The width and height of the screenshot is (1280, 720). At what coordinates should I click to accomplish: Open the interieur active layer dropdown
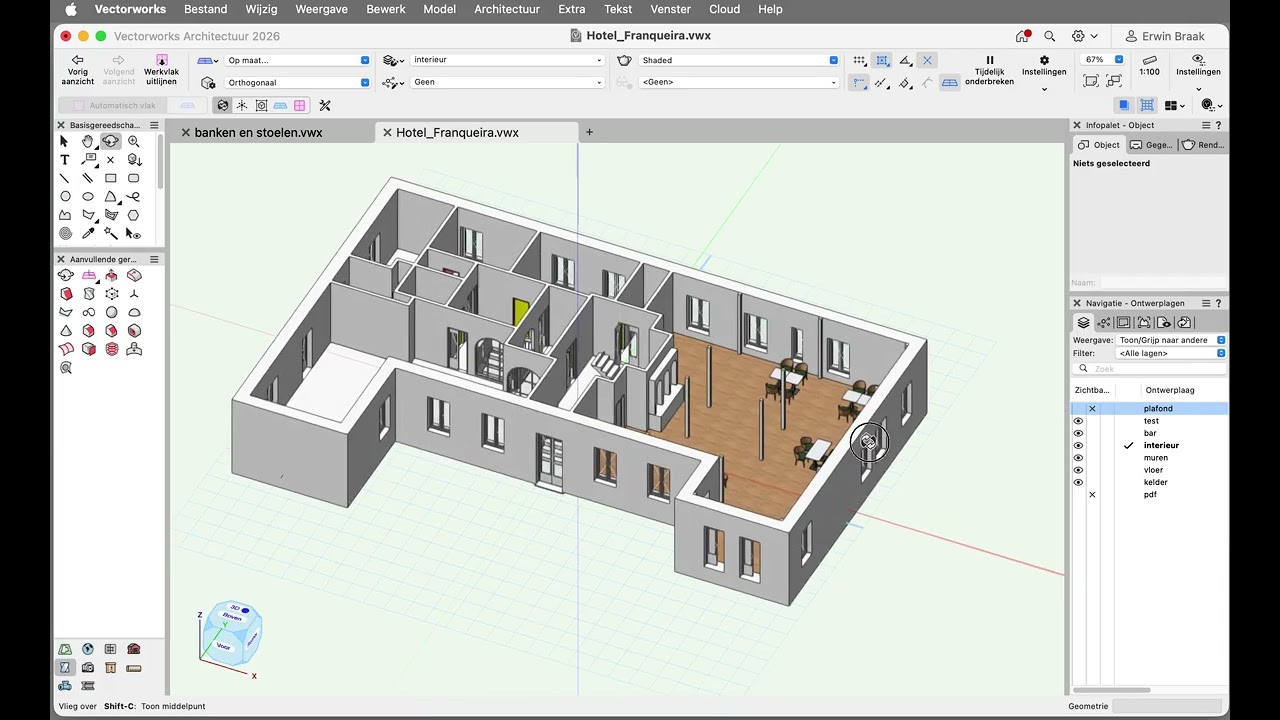coord(508,60)
